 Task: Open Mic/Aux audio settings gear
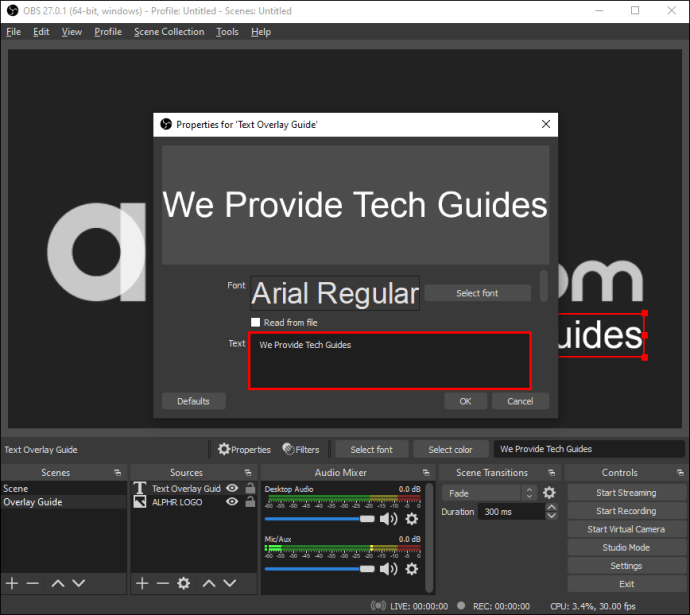(x=411, y=569)
